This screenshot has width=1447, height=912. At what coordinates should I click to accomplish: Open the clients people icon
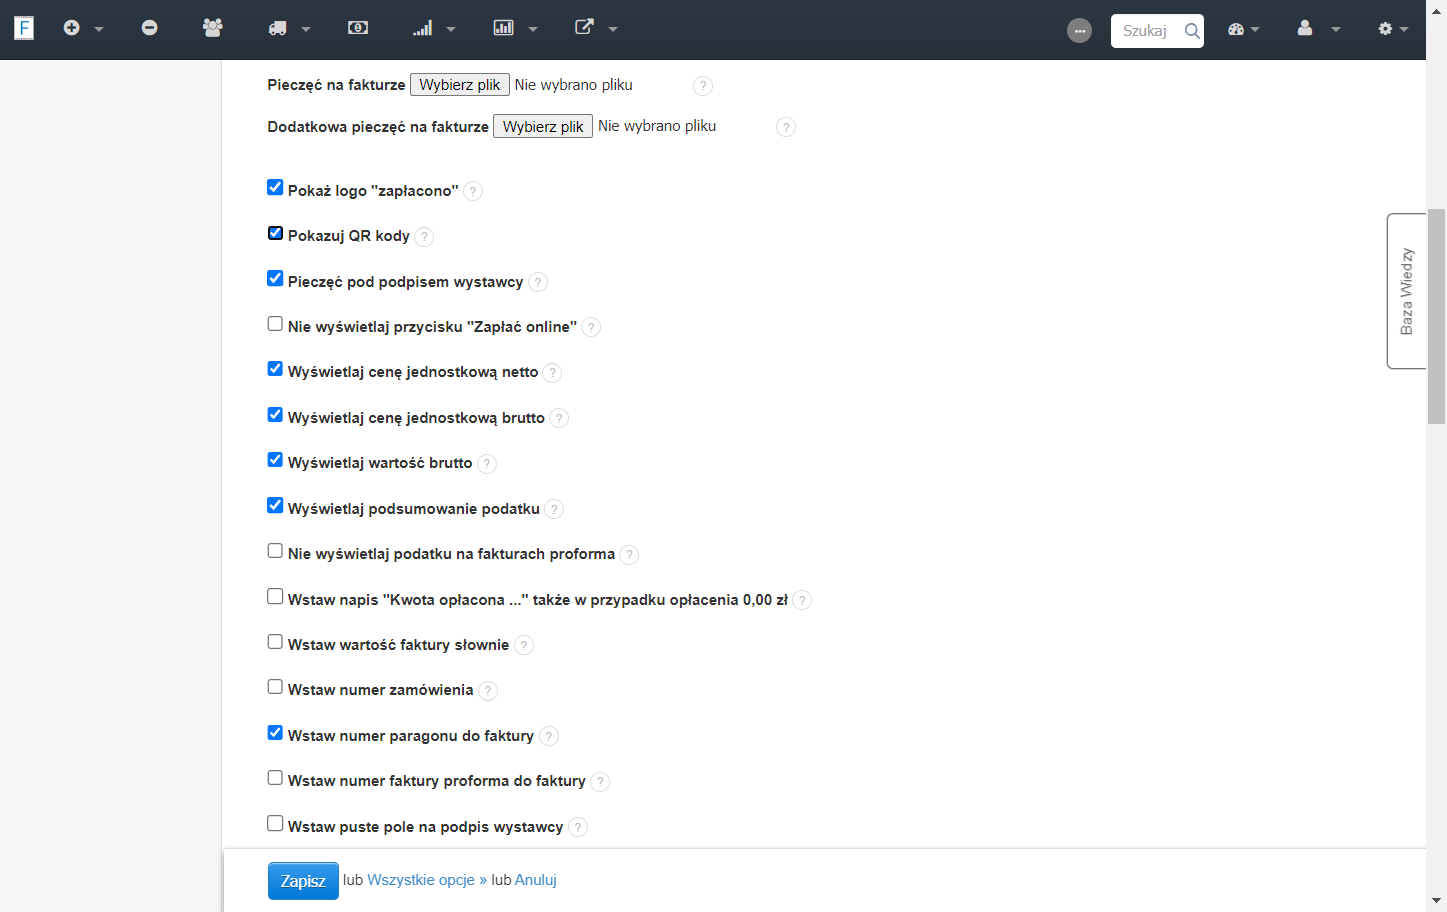[212, 28]
